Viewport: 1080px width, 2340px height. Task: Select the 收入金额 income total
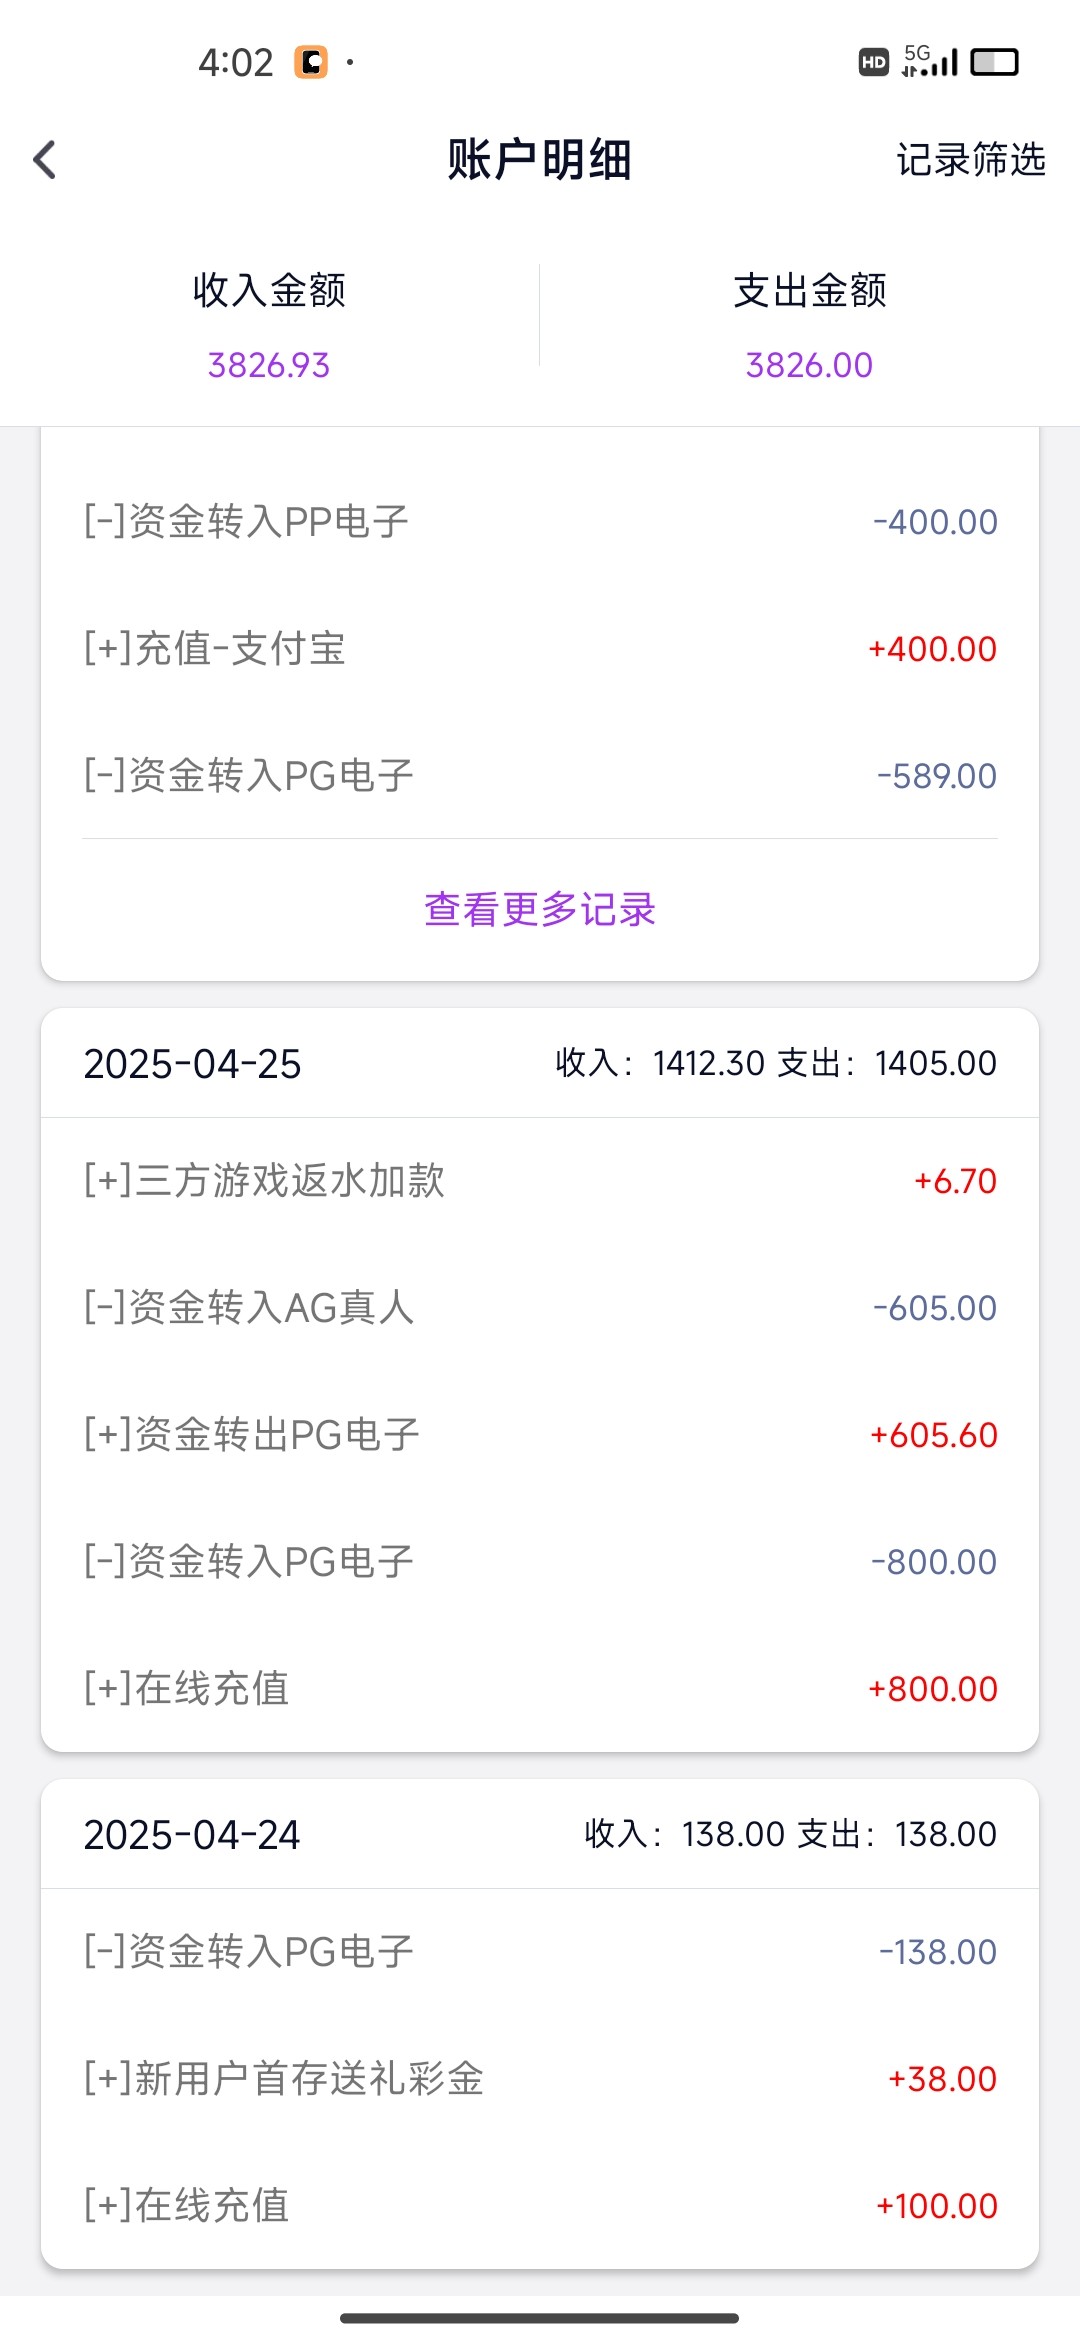[x=269, y=326]
